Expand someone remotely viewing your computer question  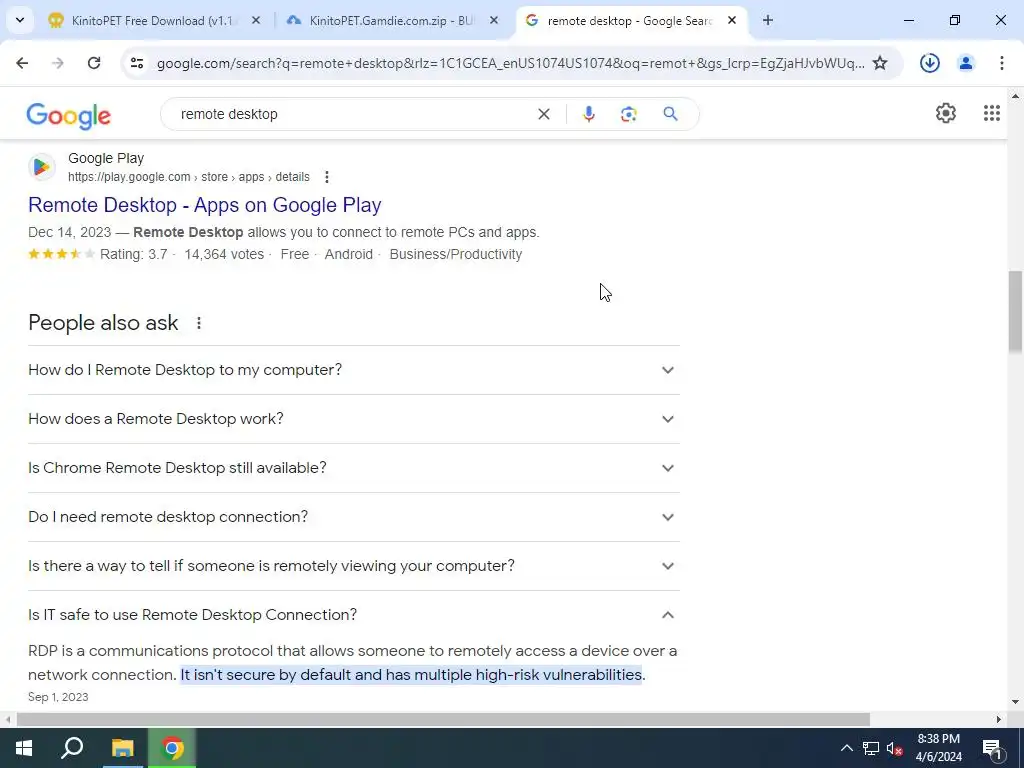[x=353, y=566]
